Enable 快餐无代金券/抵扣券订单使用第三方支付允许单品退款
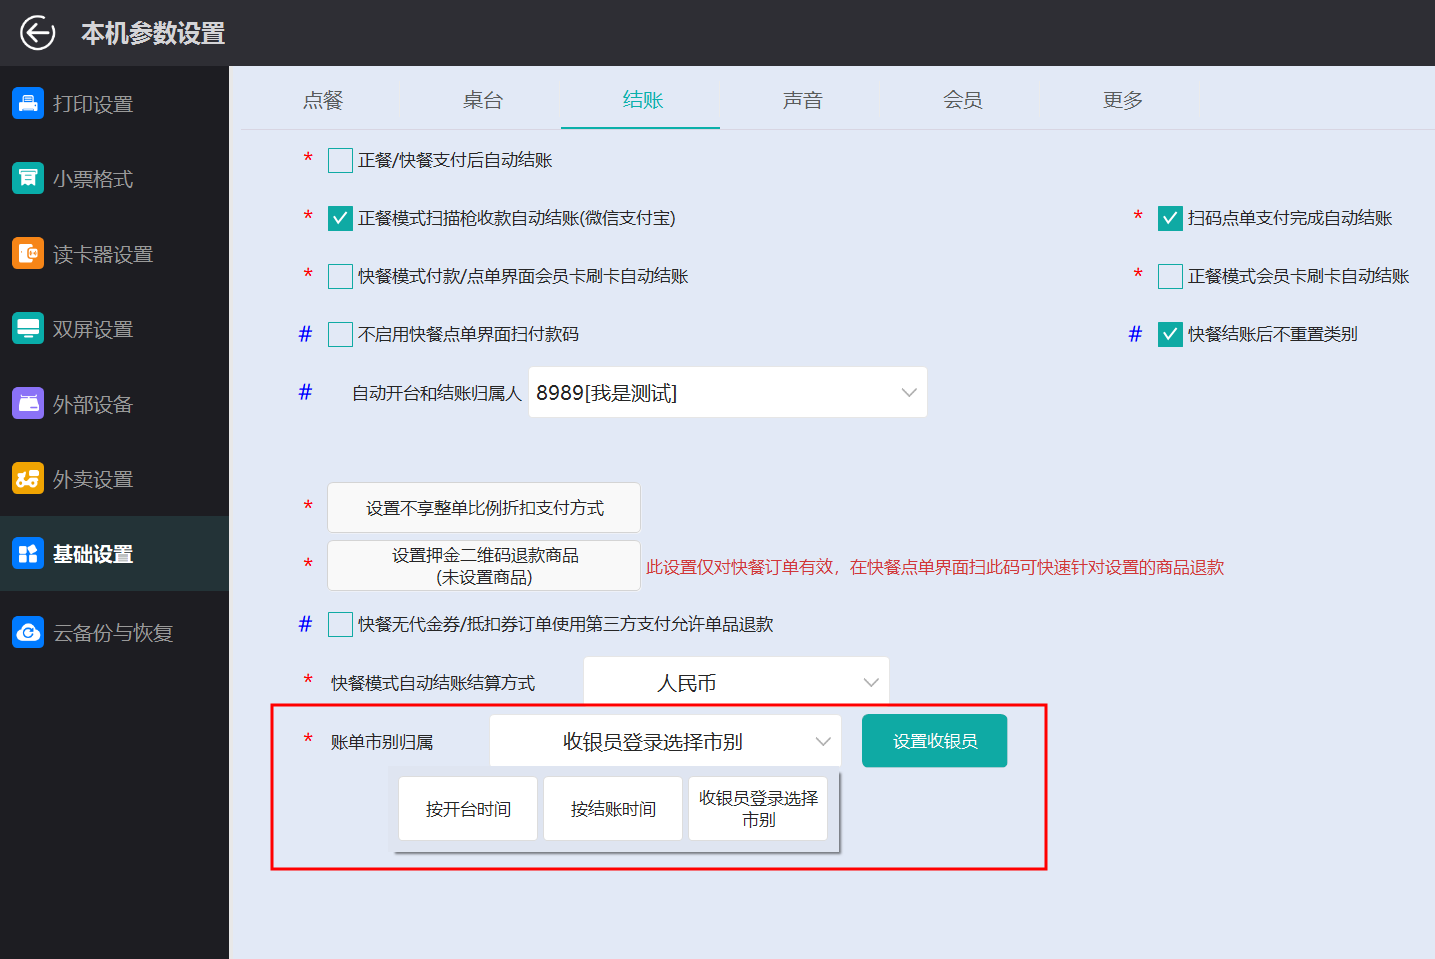Viewport: 1435px width, 959px height. point(339,624)
